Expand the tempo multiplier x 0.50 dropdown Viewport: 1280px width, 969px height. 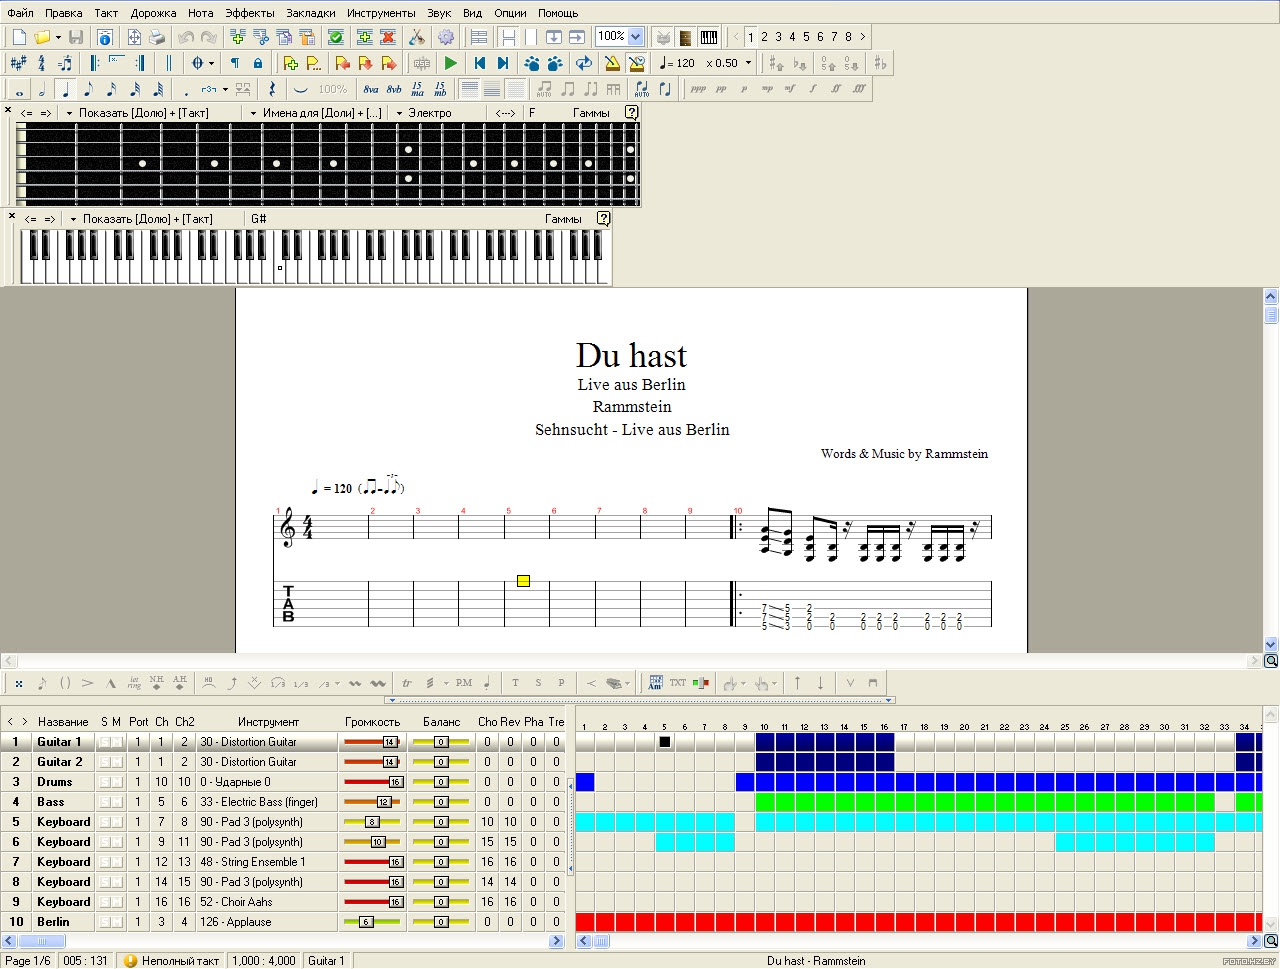click(748, 63)
